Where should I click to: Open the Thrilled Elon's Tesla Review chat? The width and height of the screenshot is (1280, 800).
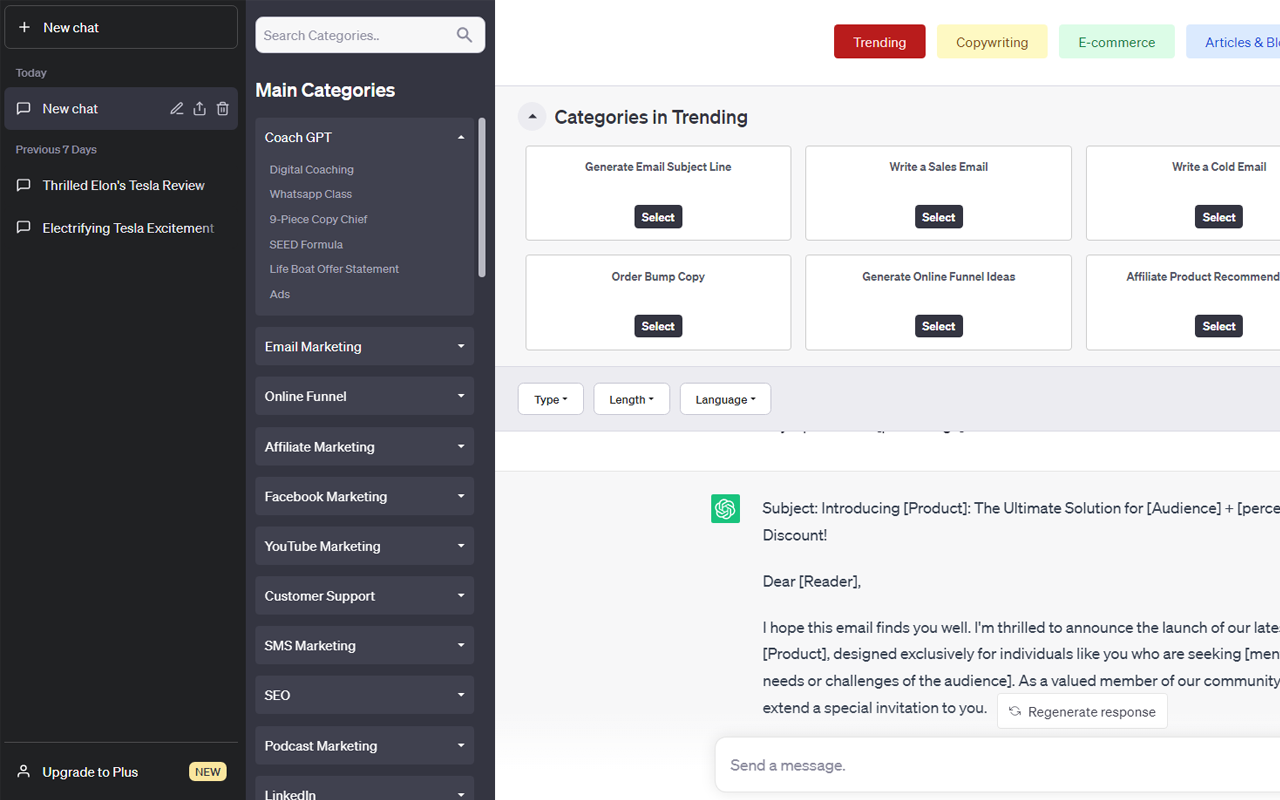point(121,185)
